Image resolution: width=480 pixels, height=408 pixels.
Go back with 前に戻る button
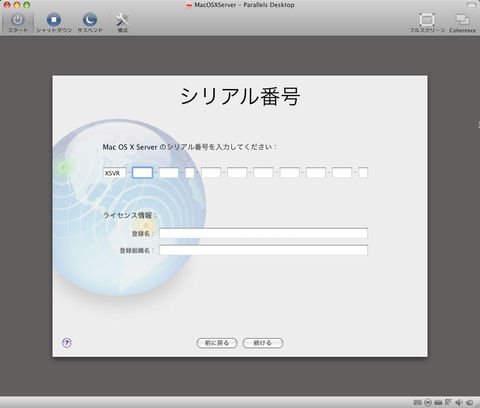click(217, 343)
